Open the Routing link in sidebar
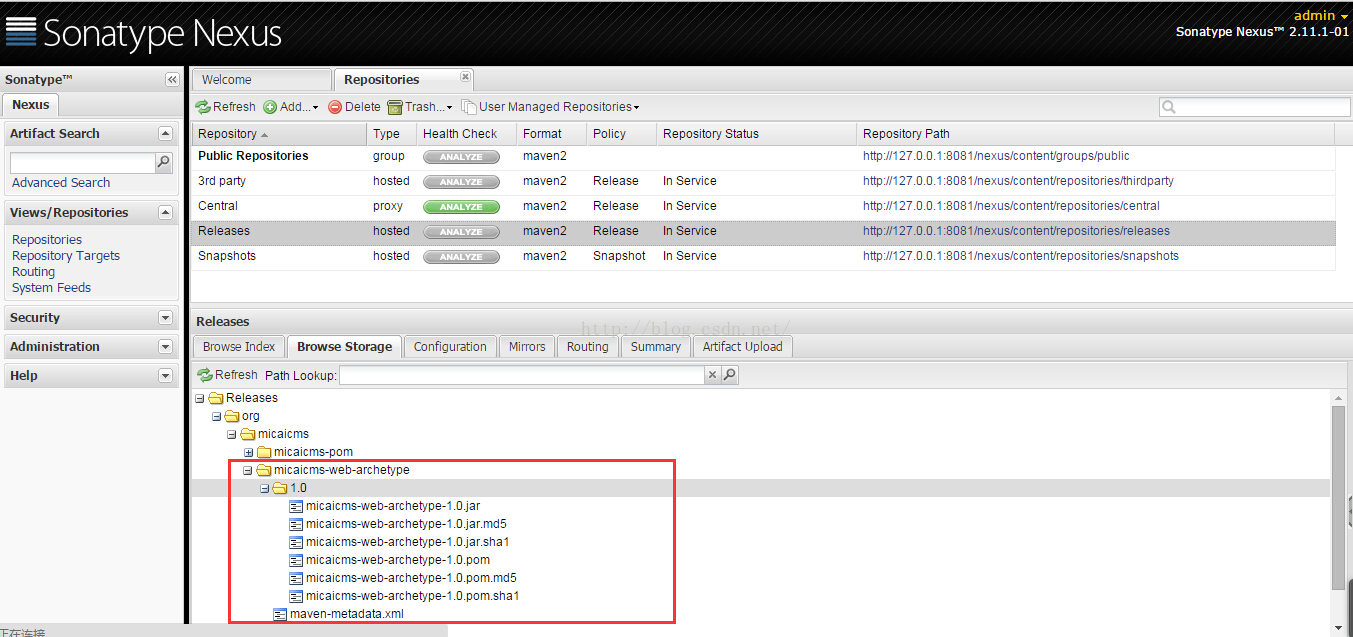This screenshot has width=1353, height=637. pos(33,272)
